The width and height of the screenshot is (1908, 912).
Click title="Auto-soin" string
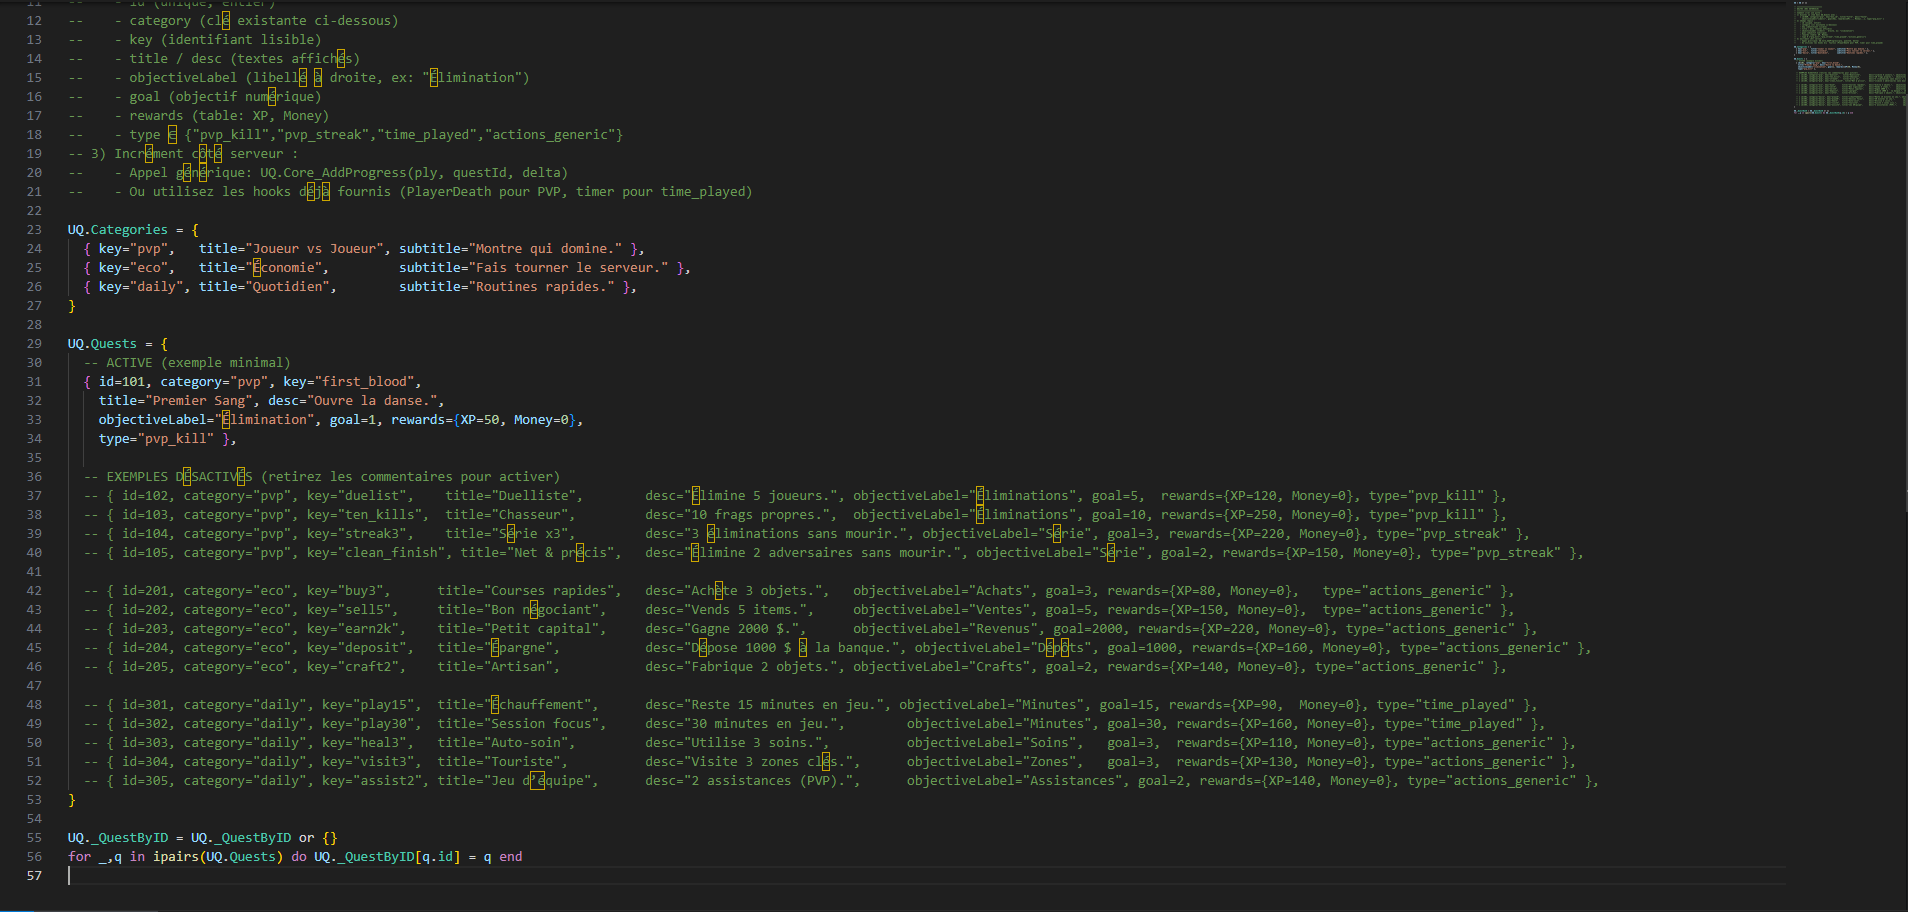[503, 743]
